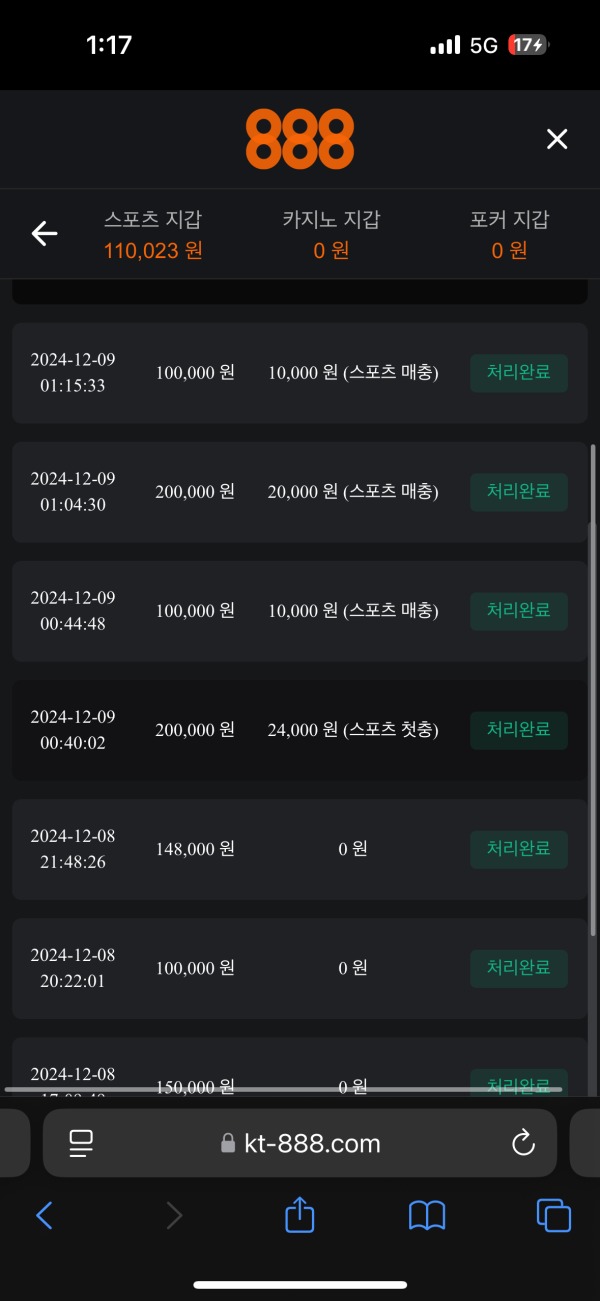Screen dimensions: 600x1301
Task: Close the 888 overlay with the X
Action: pos(556,139)
